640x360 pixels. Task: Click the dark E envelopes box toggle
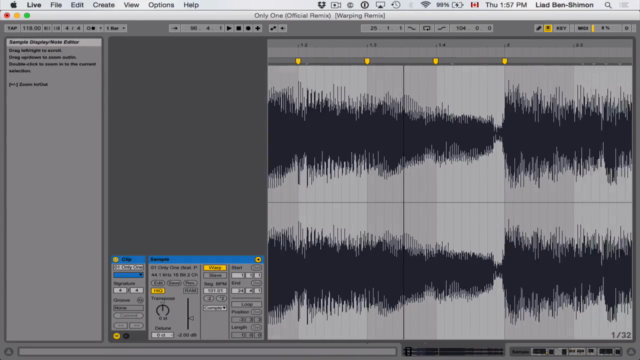[126, 336]
